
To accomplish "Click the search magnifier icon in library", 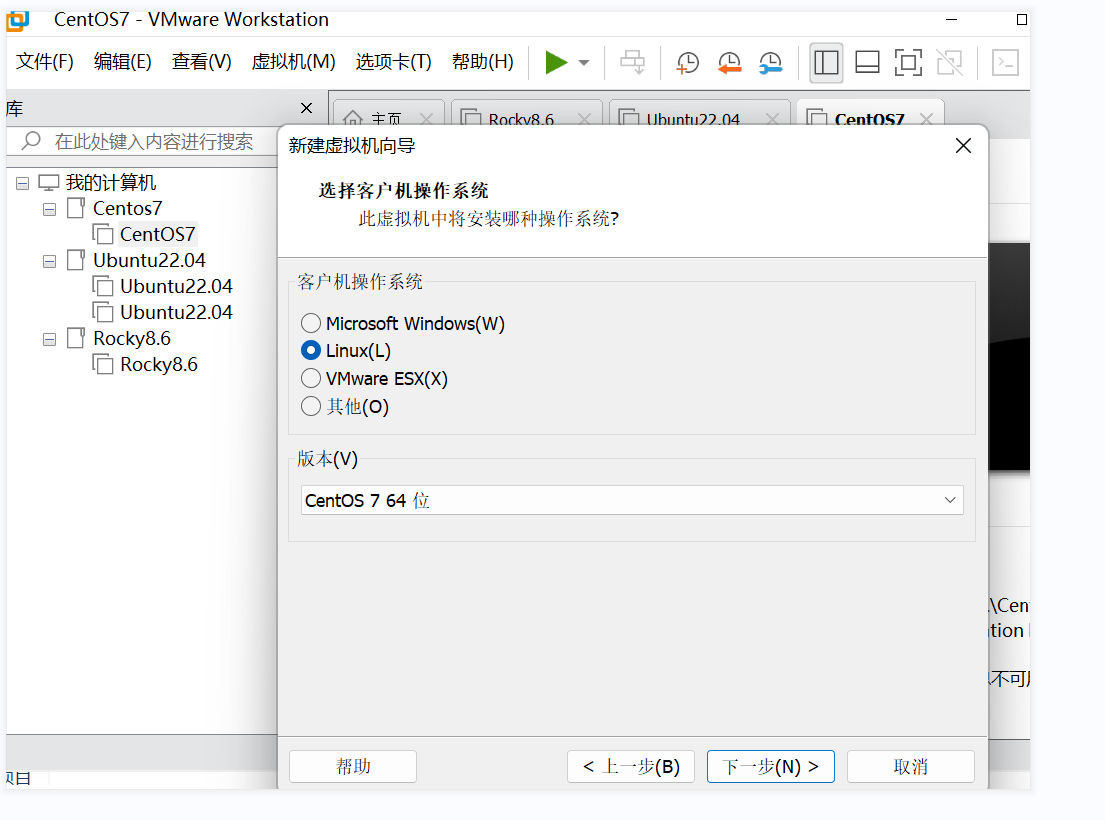I will tap(31, 141).
